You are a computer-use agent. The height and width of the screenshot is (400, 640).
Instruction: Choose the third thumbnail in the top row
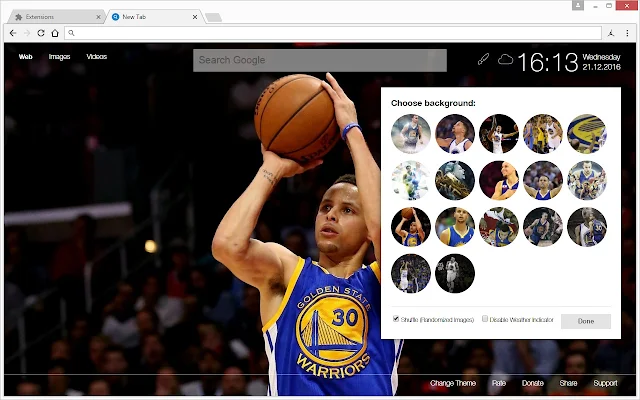click(x=499, y=134)
